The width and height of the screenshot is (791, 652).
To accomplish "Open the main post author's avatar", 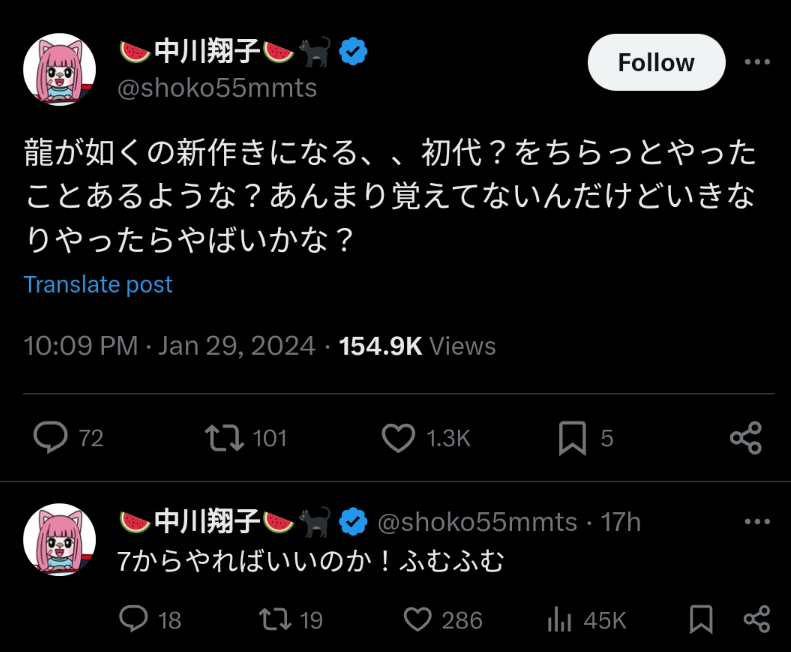I will pyautogui.click(x=60, y=70).
